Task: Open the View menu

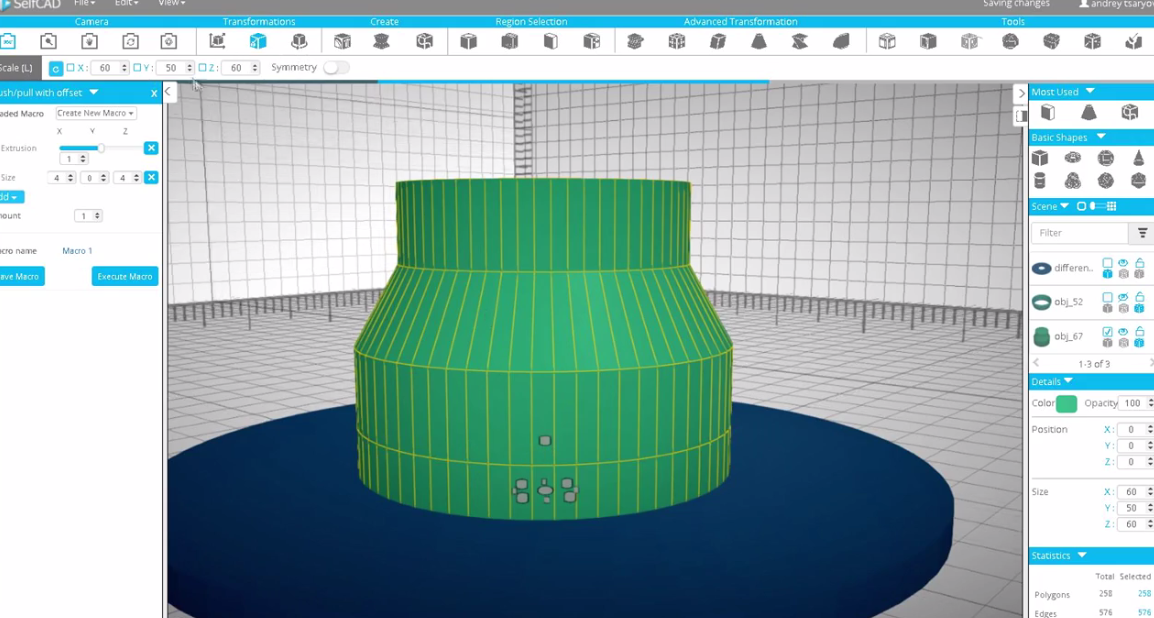Action: pos(171,4)
